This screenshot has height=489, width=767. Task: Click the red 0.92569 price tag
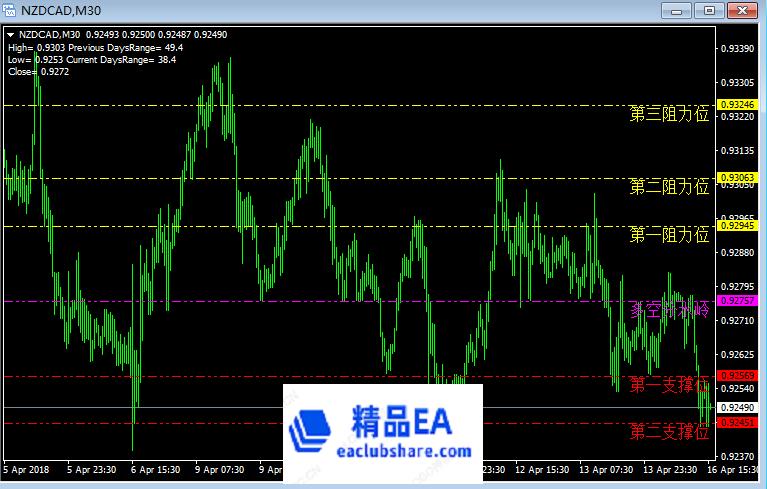point(738,376)
